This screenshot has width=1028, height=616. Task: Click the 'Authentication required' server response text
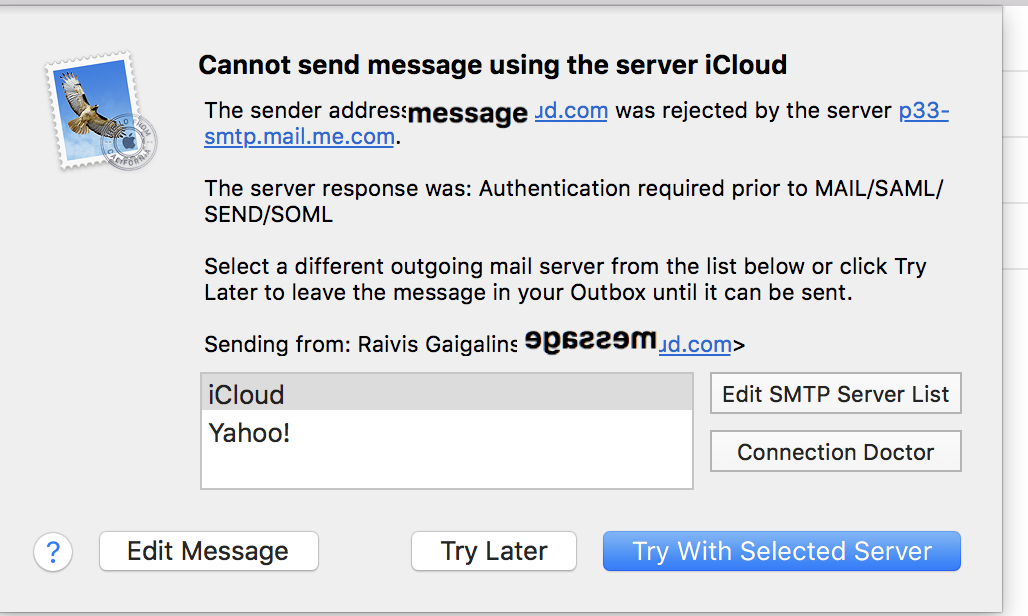click(x=572, y=189)
